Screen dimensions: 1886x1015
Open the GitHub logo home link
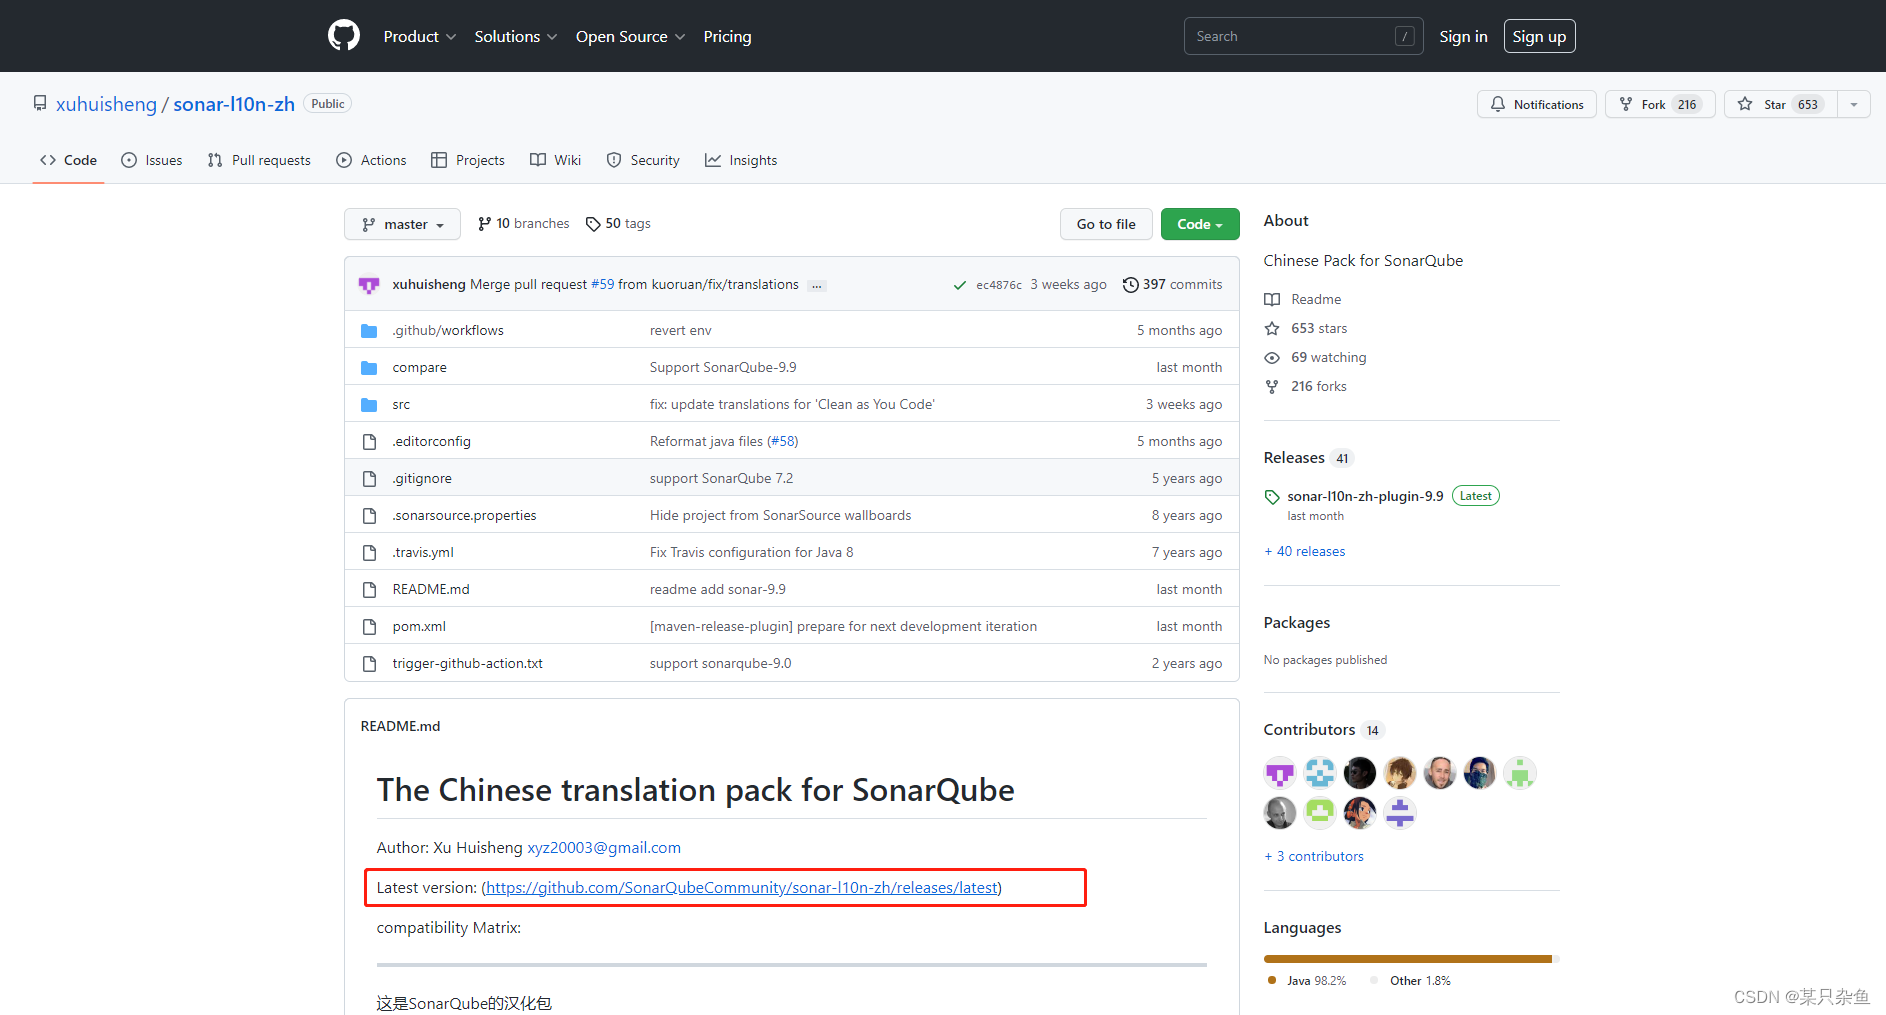click(344, 36)
